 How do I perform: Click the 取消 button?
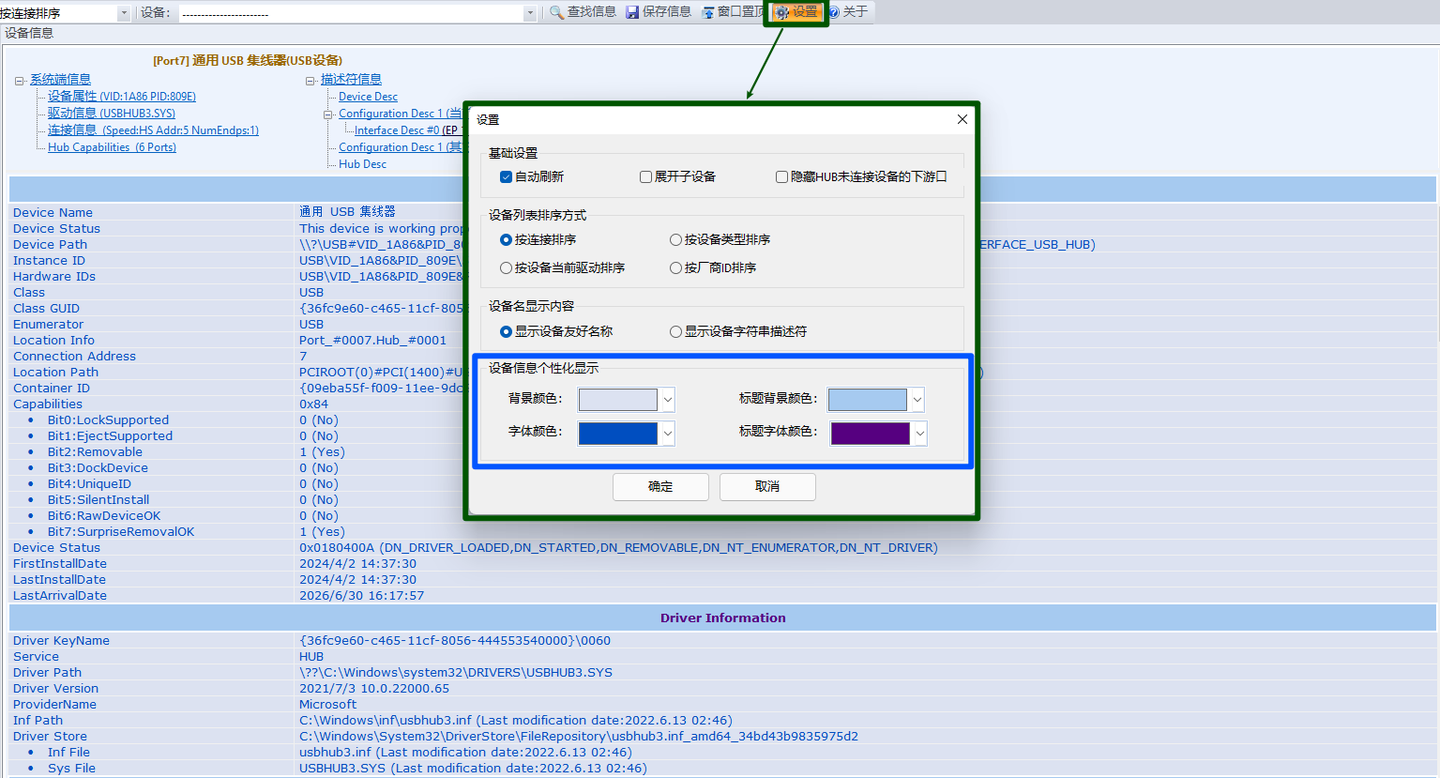click(x=767, y=487)
